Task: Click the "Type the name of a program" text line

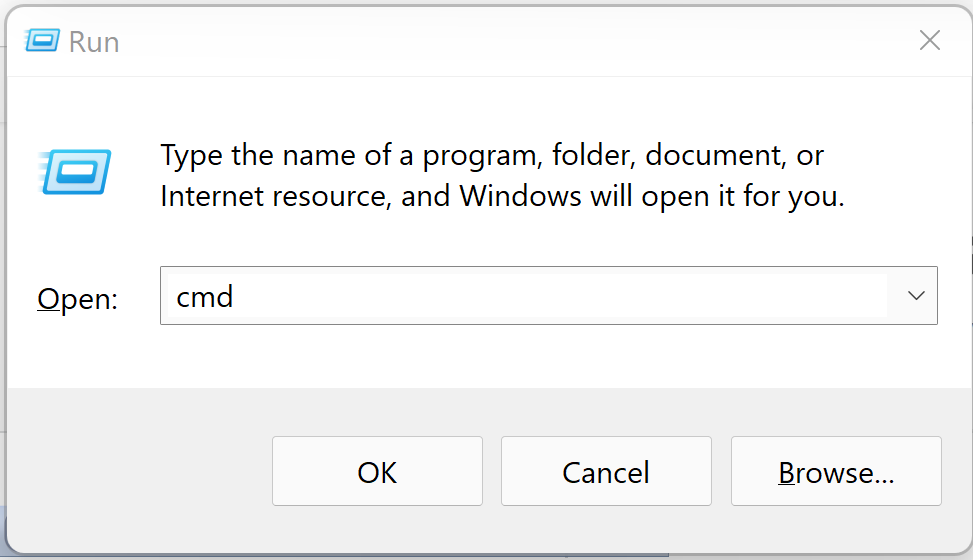Action: coord(492,155)
